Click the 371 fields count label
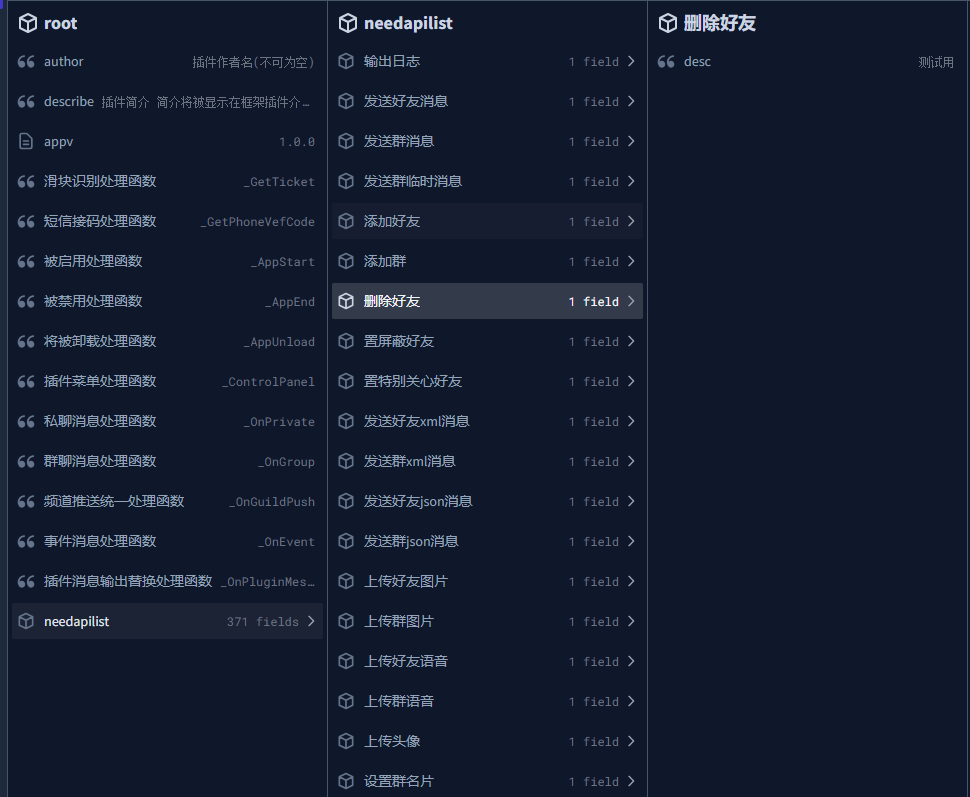The height and width of the screenshot is (797, 970). (x=262, y=622)
